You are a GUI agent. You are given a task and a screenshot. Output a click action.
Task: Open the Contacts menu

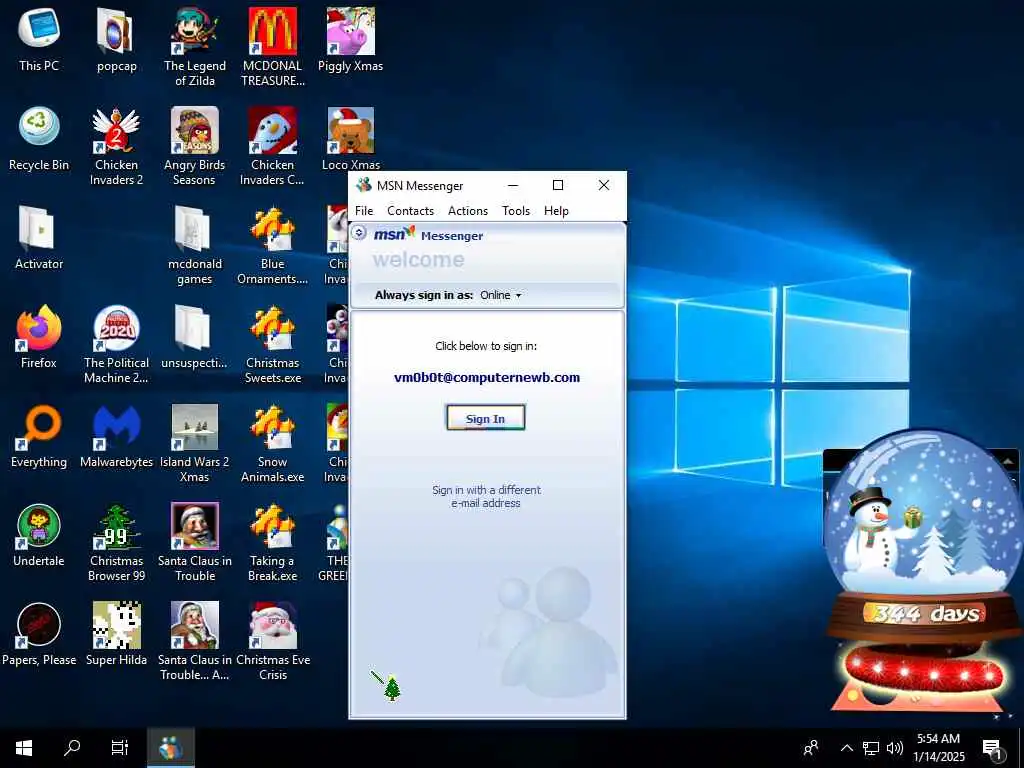410,211
